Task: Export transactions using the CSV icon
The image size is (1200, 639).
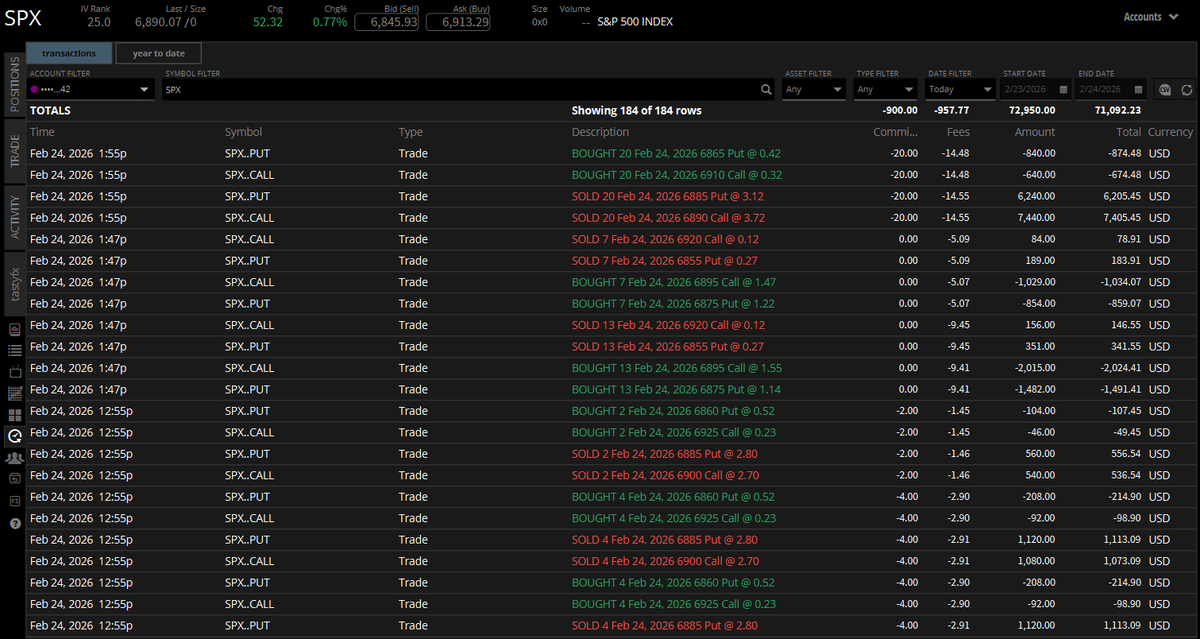Action: (x=1165, y=89)
